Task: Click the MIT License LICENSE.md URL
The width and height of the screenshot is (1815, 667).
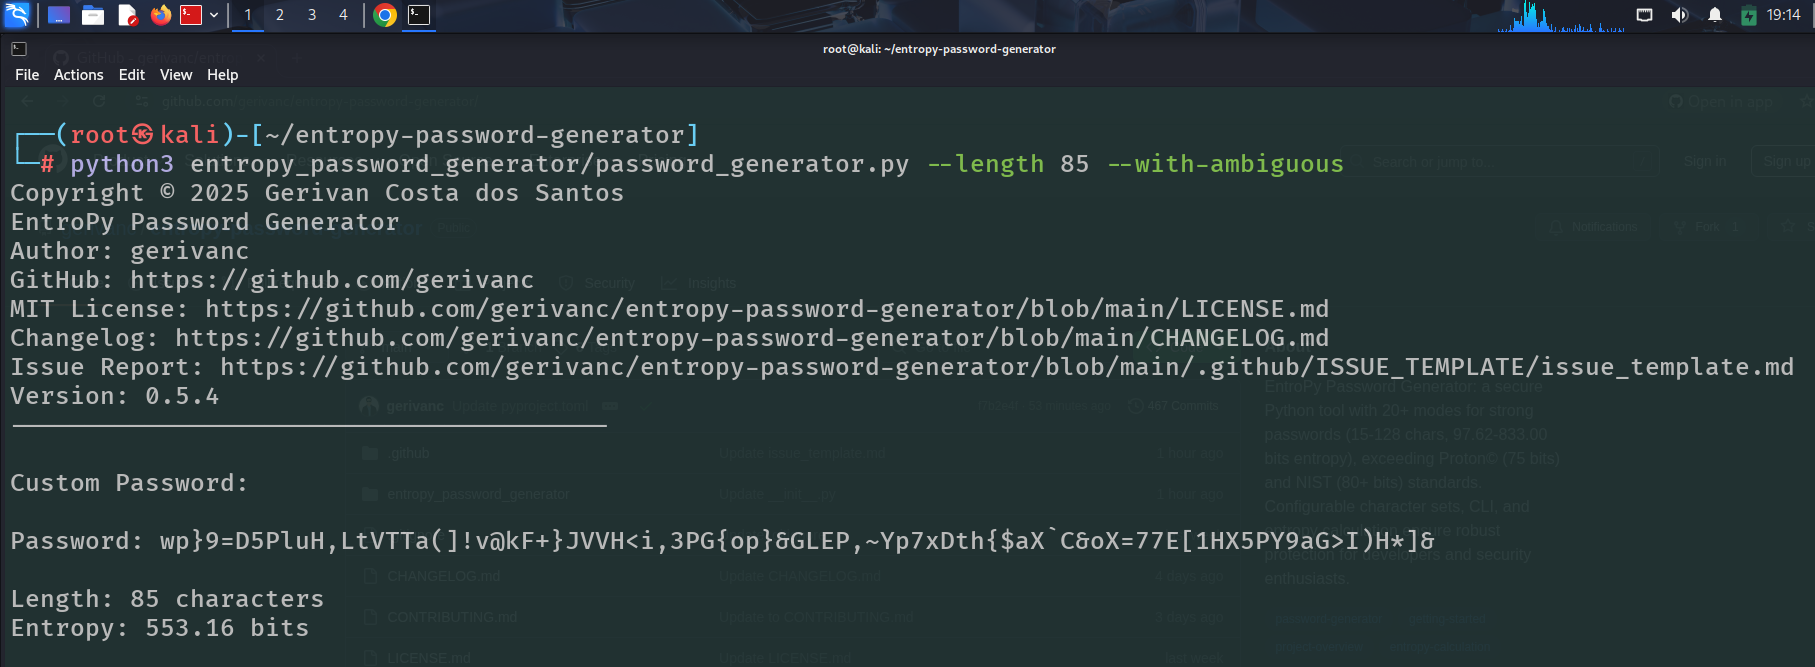Action: coord(767,309)
